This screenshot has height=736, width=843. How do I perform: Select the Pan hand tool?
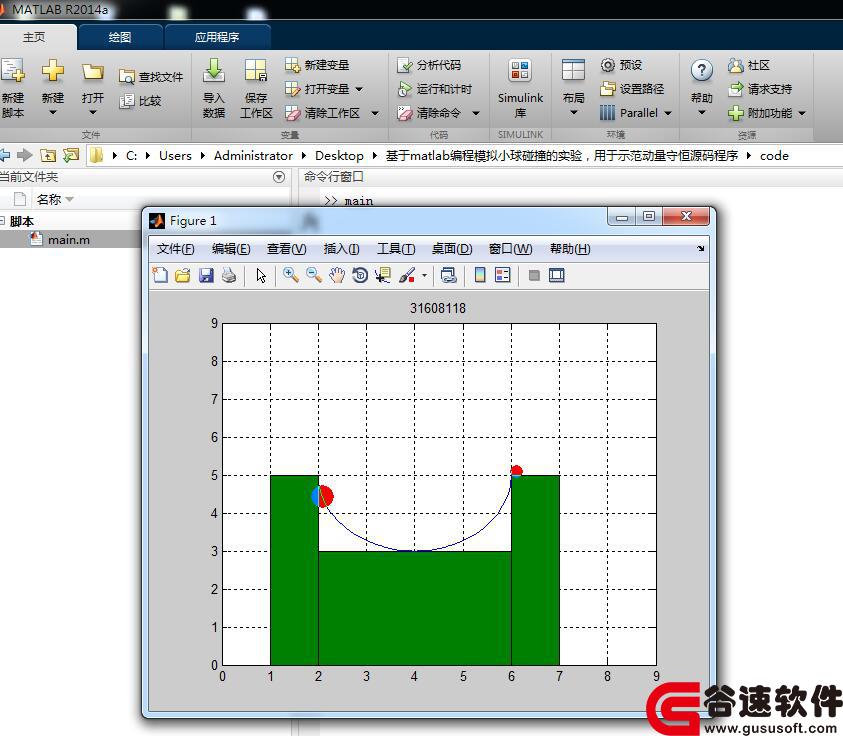click(x=337, y=275)
